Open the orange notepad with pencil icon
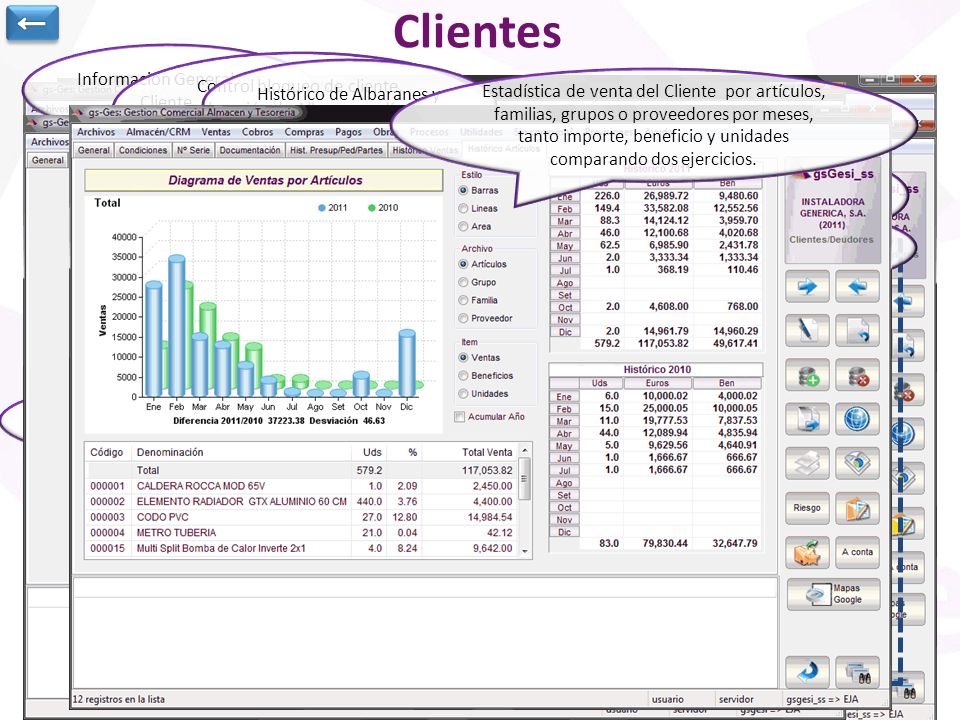 (857, 508)
